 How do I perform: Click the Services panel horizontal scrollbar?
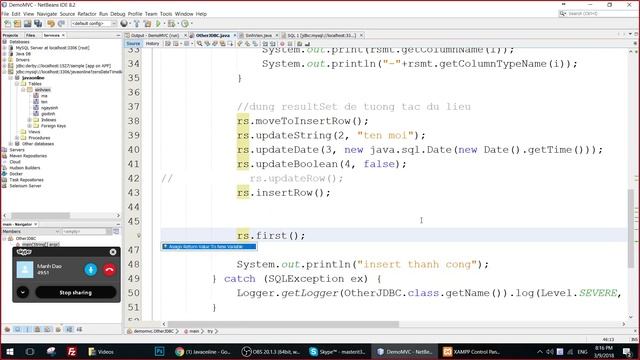[40, 215]
